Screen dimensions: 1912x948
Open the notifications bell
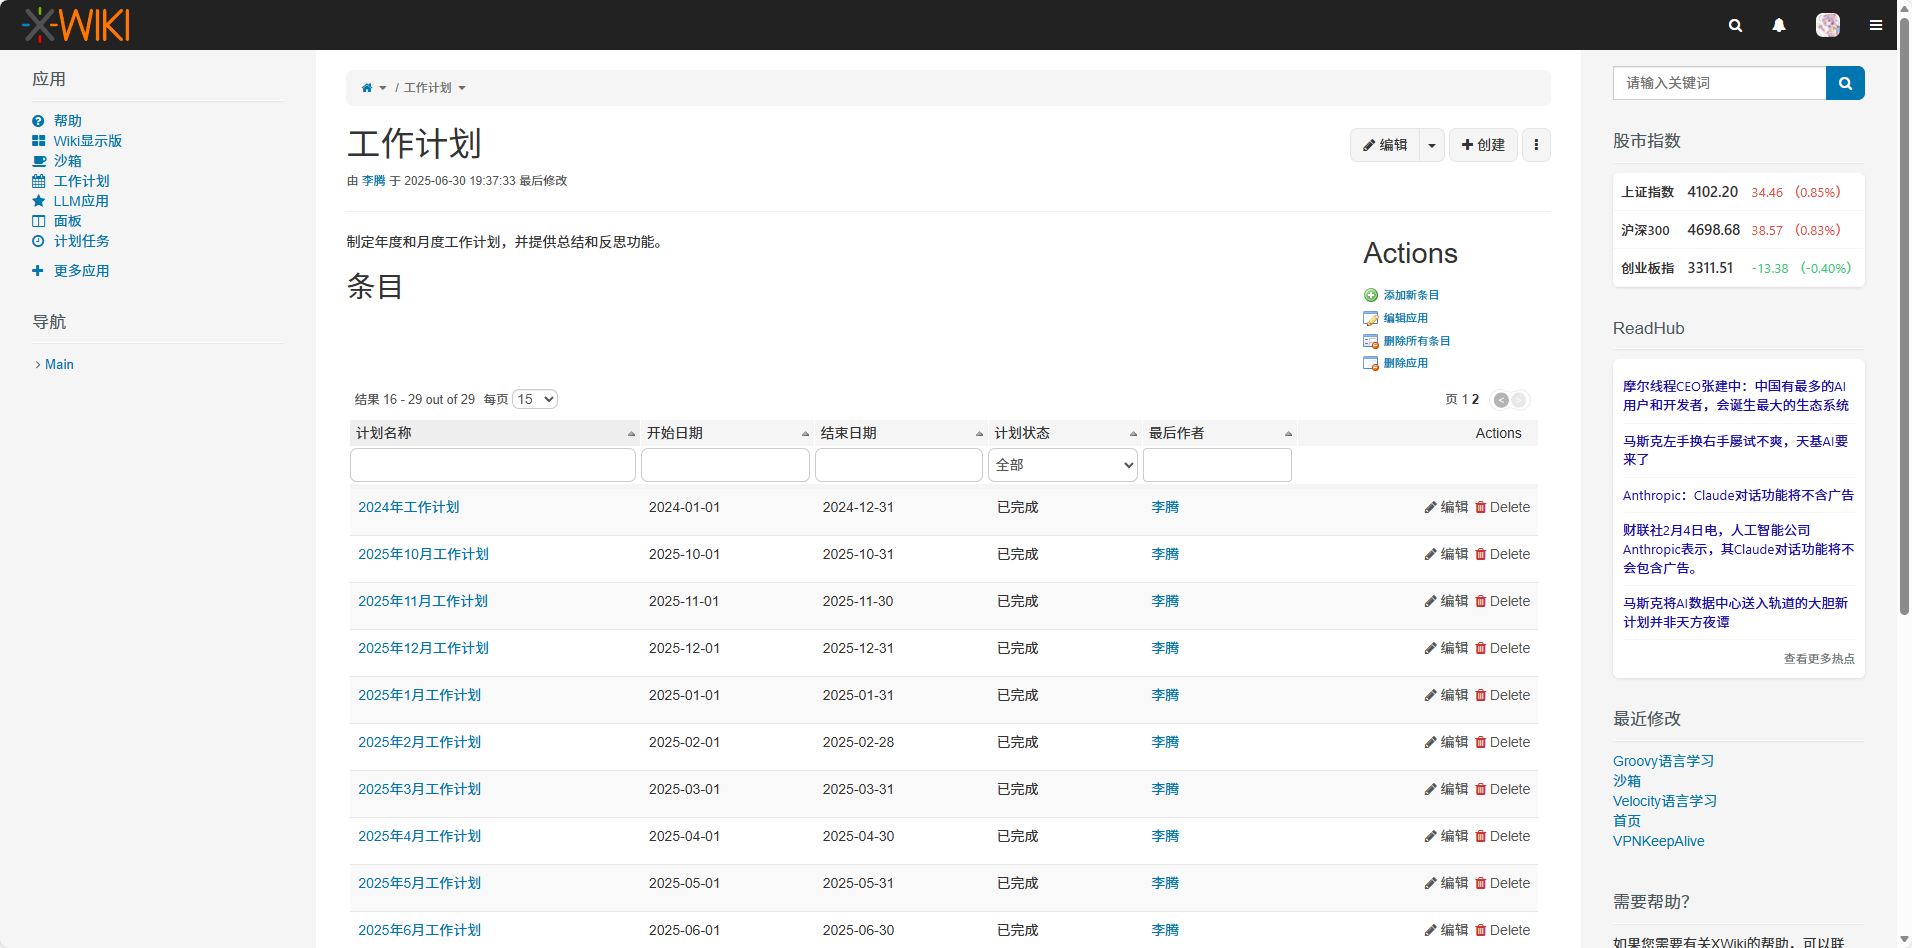[1779, 25]
